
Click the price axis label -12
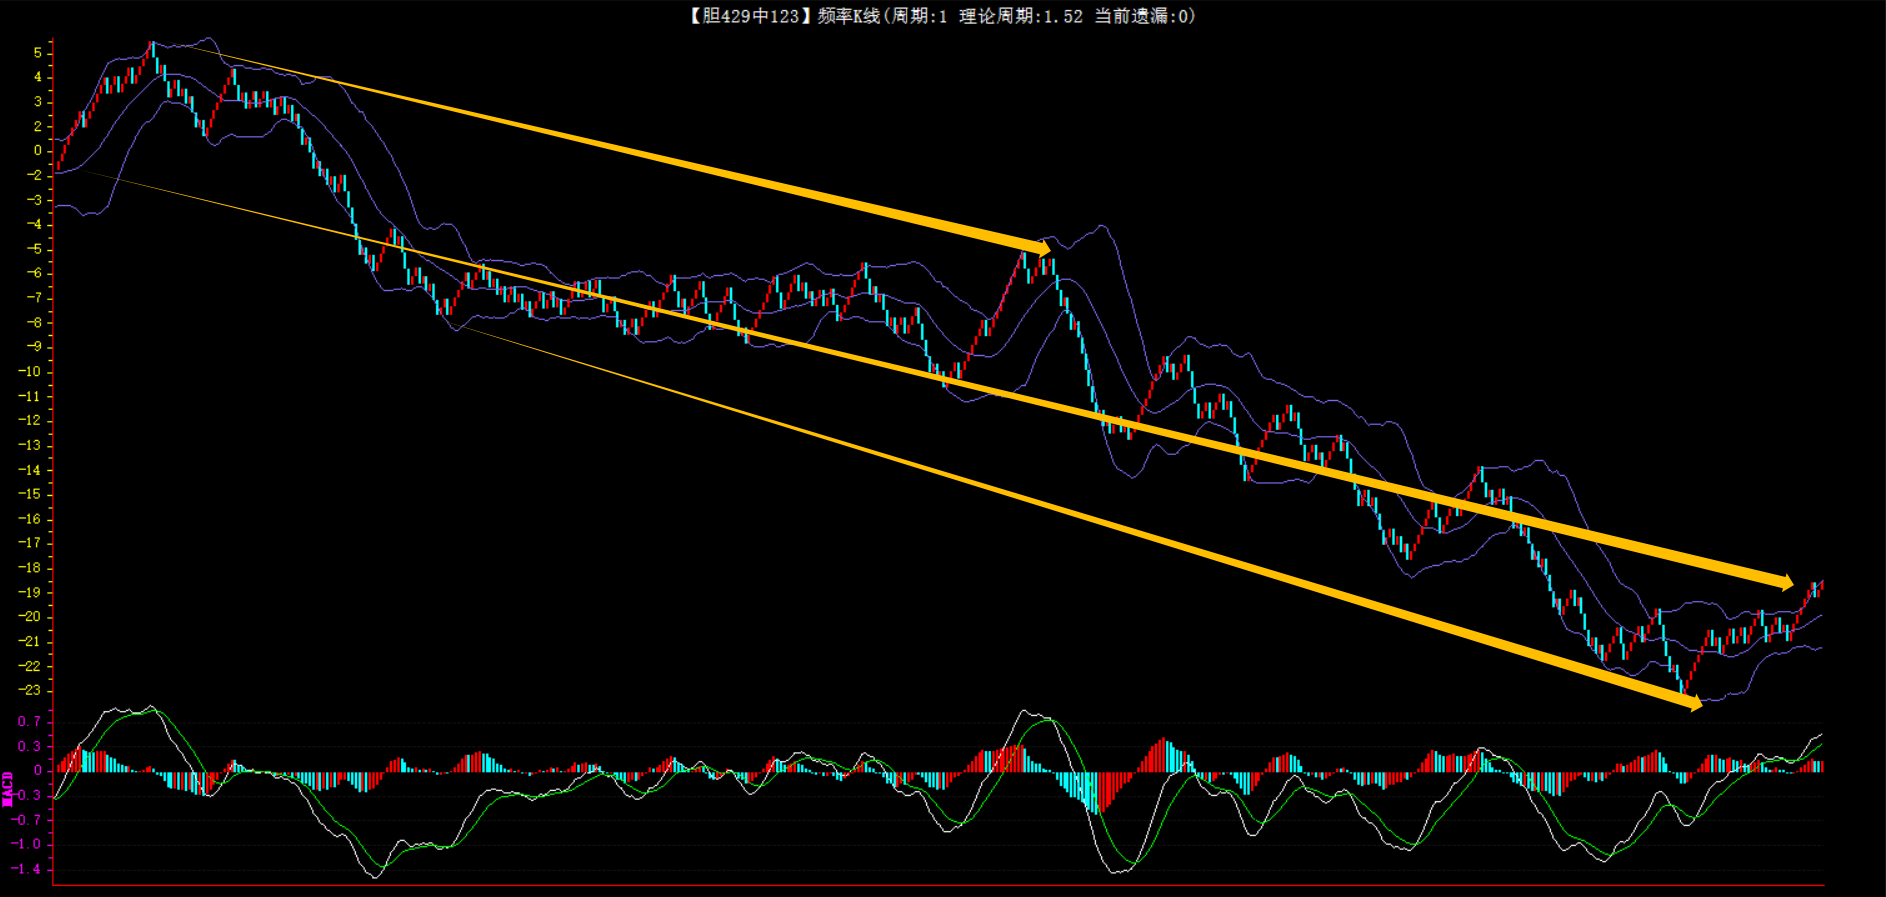point(32,420)
